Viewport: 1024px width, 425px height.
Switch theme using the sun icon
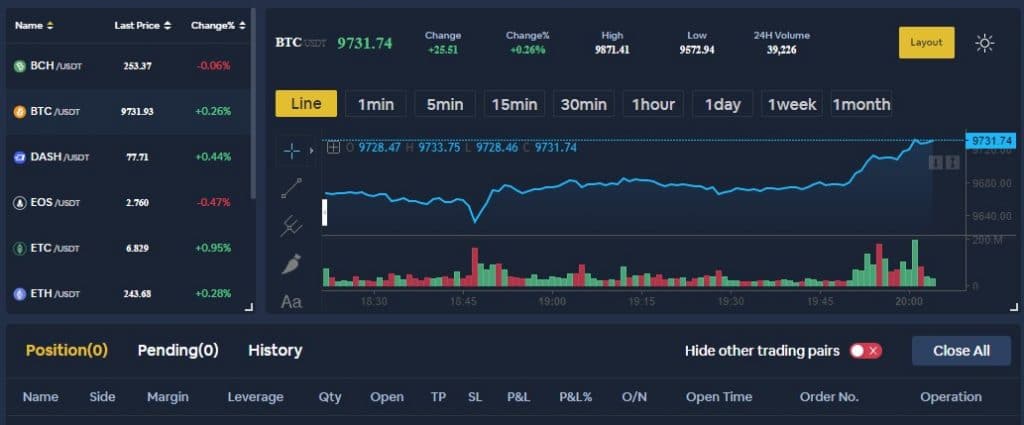pyautogui.click(x=984, y=43)
